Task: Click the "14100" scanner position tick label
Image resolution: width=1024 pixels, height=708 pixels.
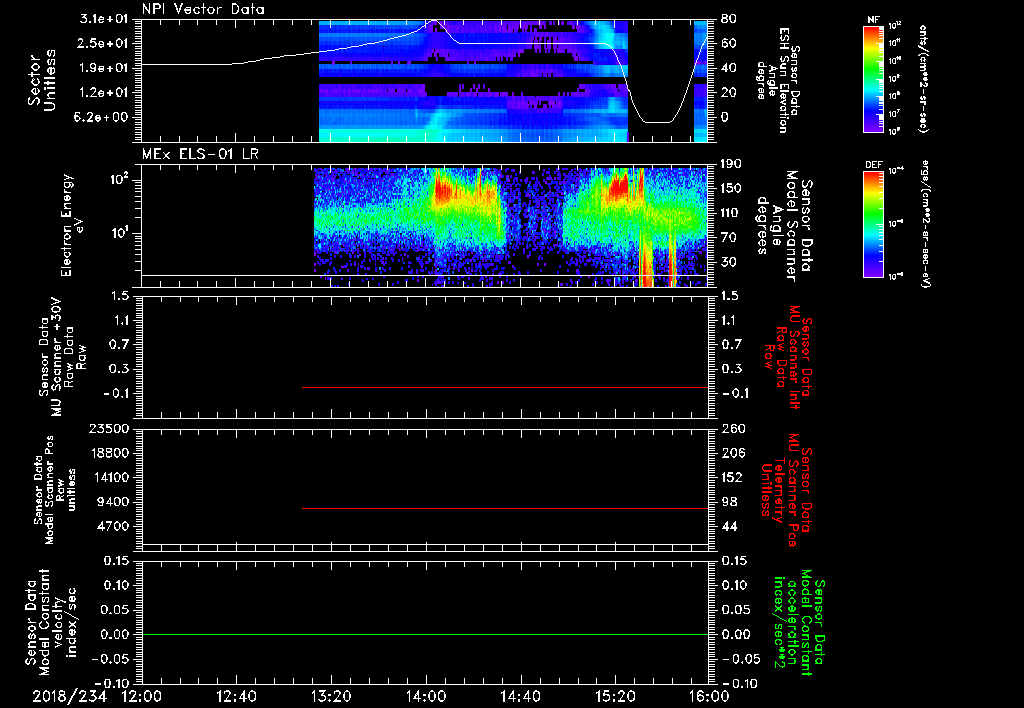Action: [108, 477]
